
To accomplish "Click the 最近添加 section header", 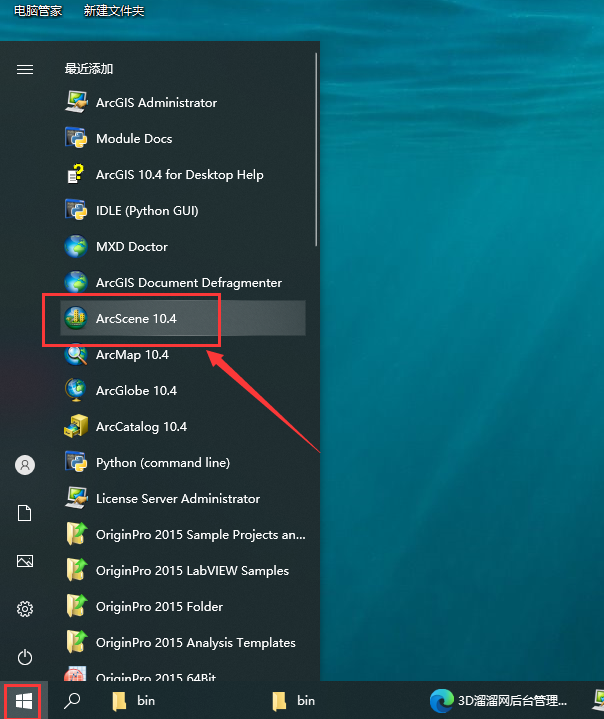I will click(x=89, y=69).
